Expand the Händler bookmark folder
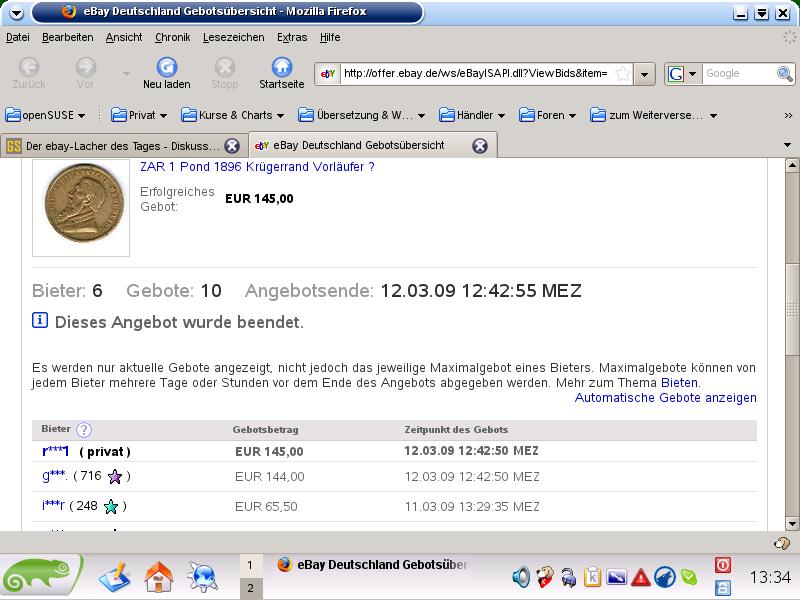 click(x=488, y=115)
